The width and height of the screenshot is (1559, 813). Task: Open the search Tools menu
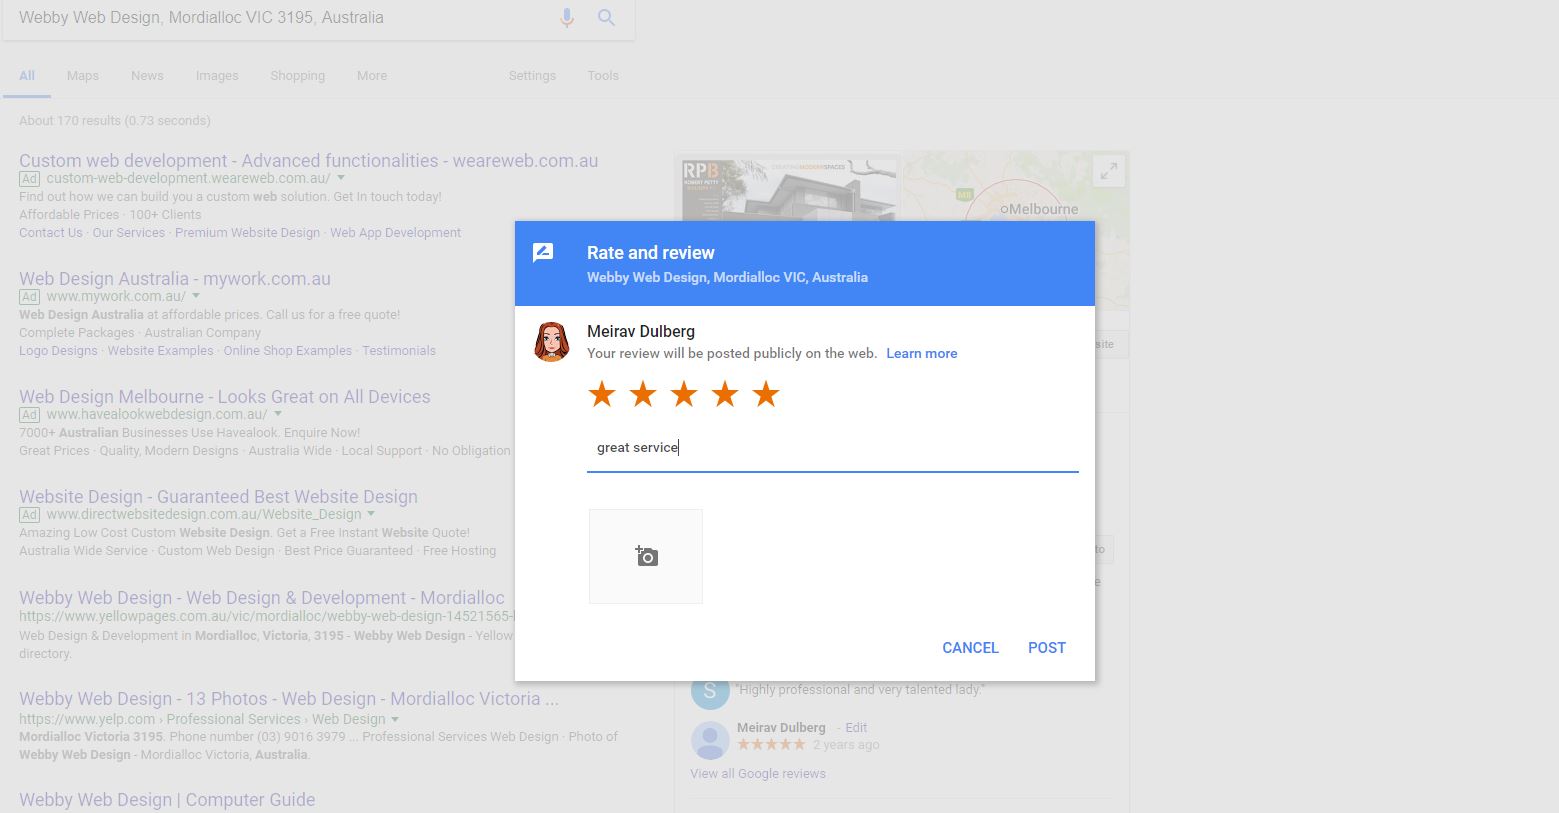coord(603,76)
